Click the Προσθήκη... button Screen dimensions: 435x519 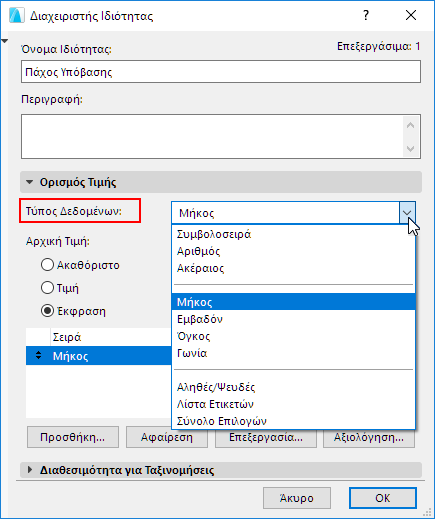pyautogui.click(x=73, y=437)
